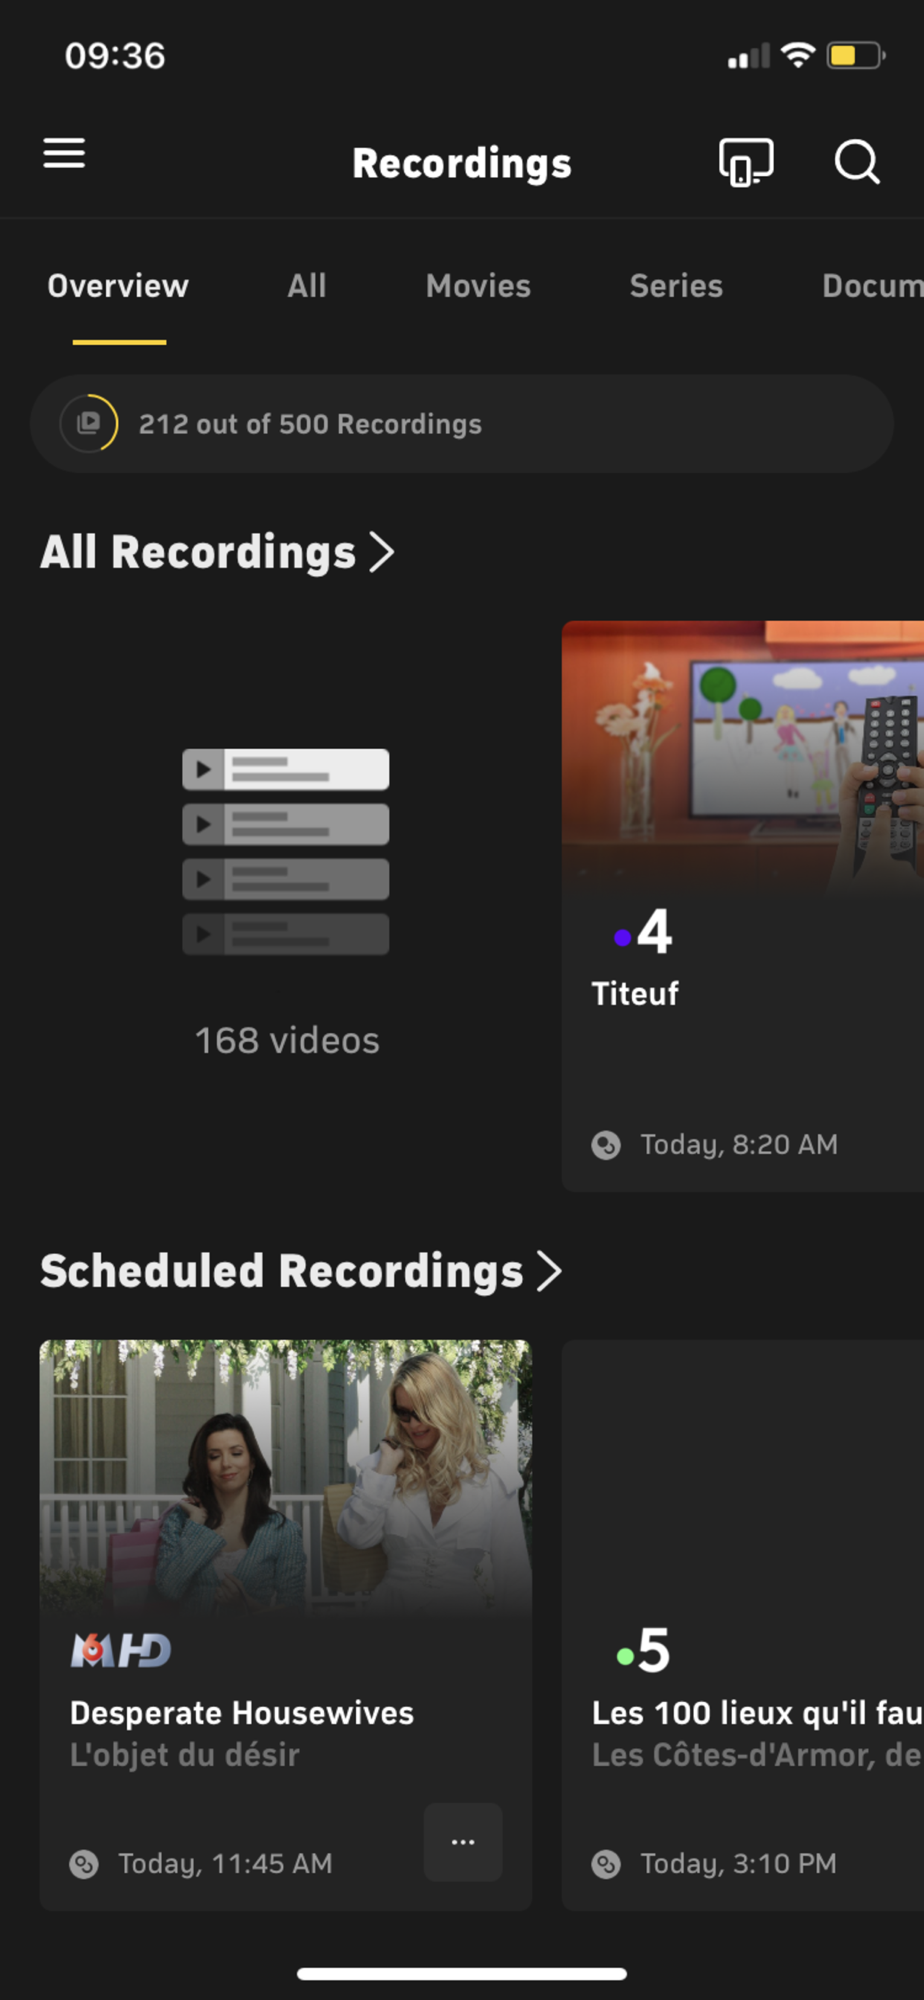Switch to the Movies tab
The height and width of the screenshot is (2000, 924).
point(478,286)
